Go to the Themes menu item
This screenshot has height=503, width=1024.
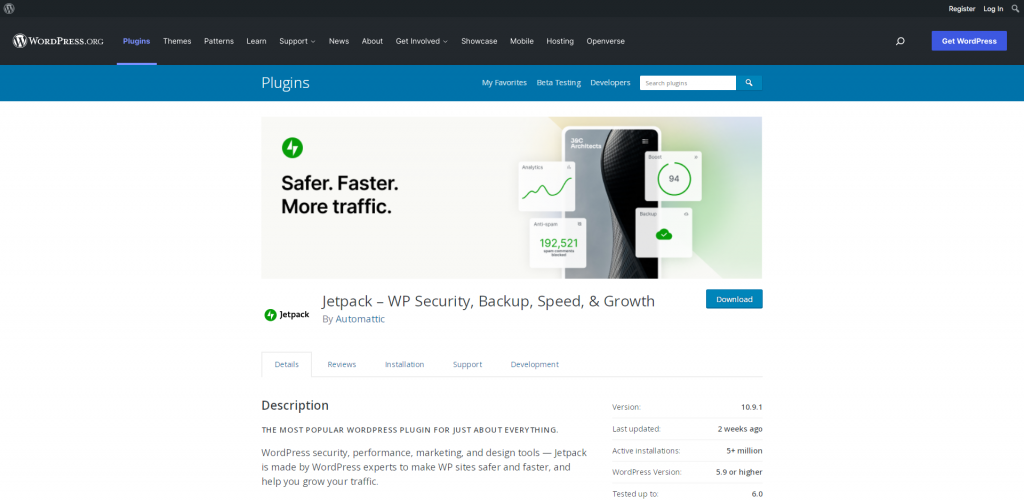(177, 41)
